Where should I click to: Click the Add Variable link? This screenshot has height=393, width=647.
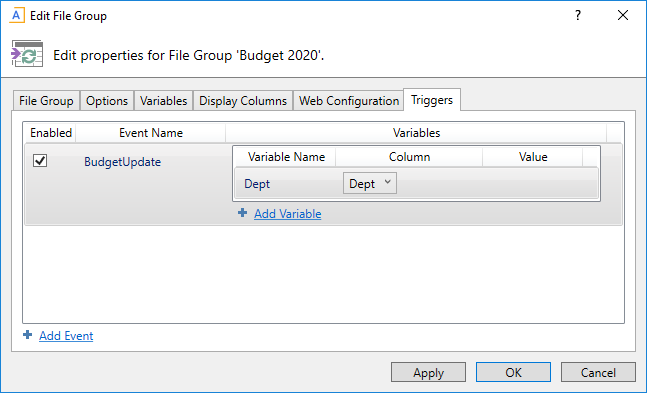[288, 214]
